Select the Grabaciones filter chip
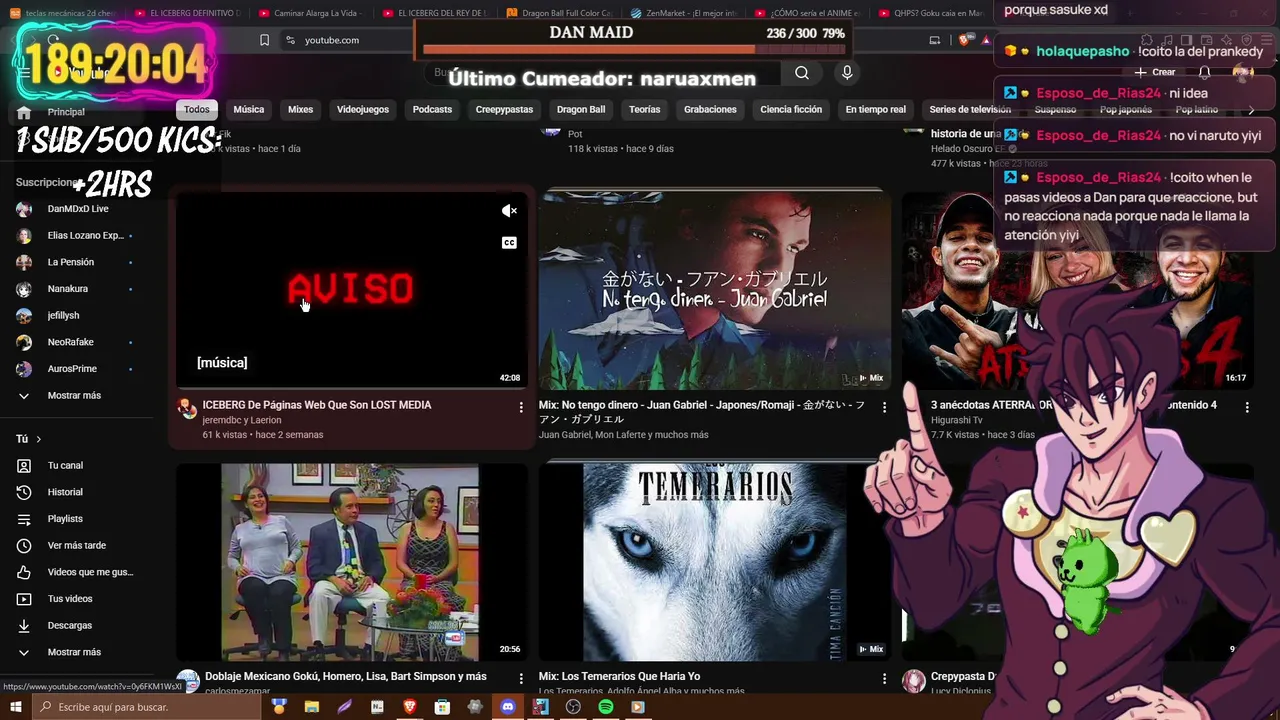 pyautogui.click(x=710, y=110)
